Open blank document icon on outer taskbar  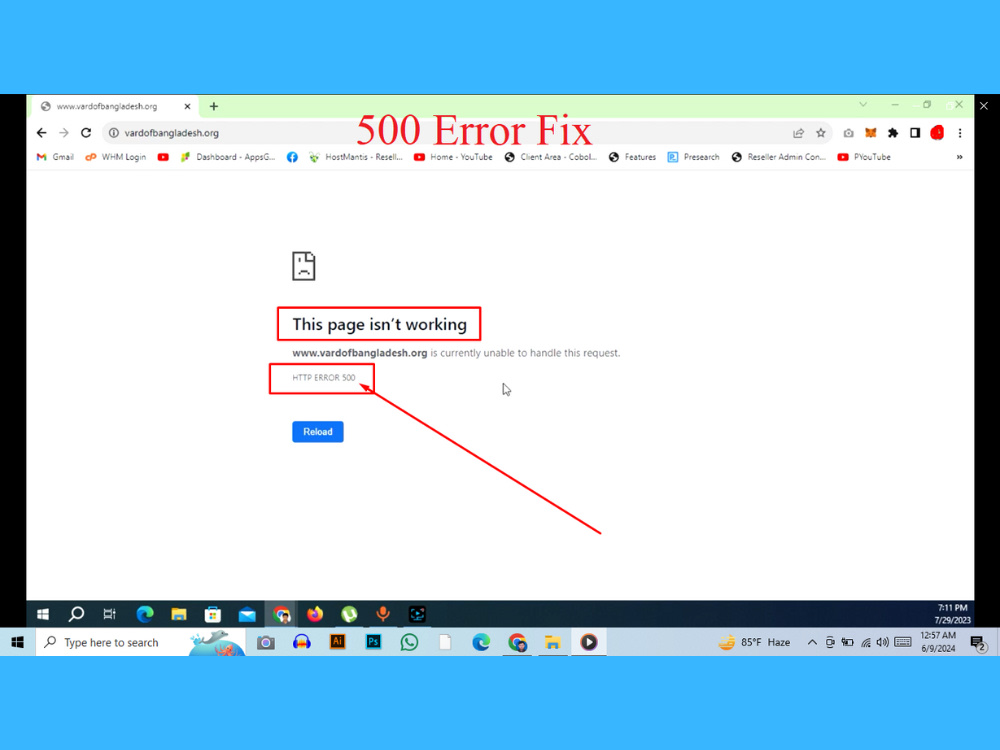pos(445,642)
